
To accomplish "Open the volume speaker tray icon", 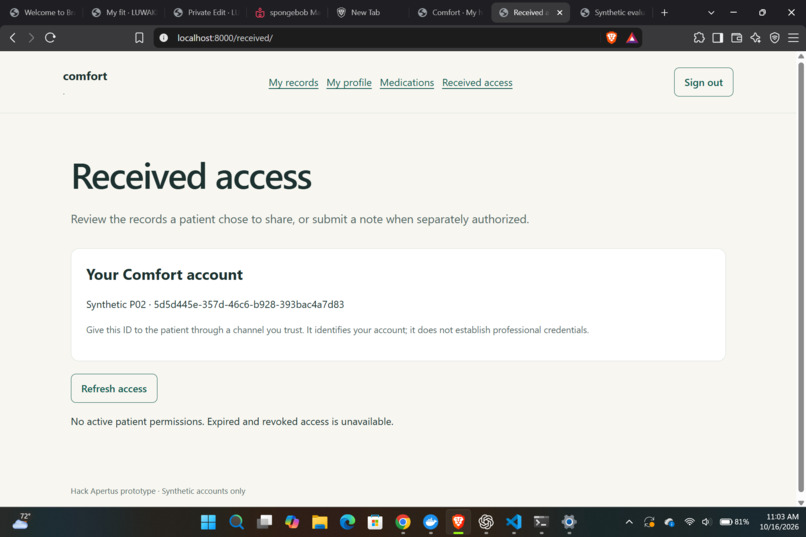I will (x=706, y=522).
